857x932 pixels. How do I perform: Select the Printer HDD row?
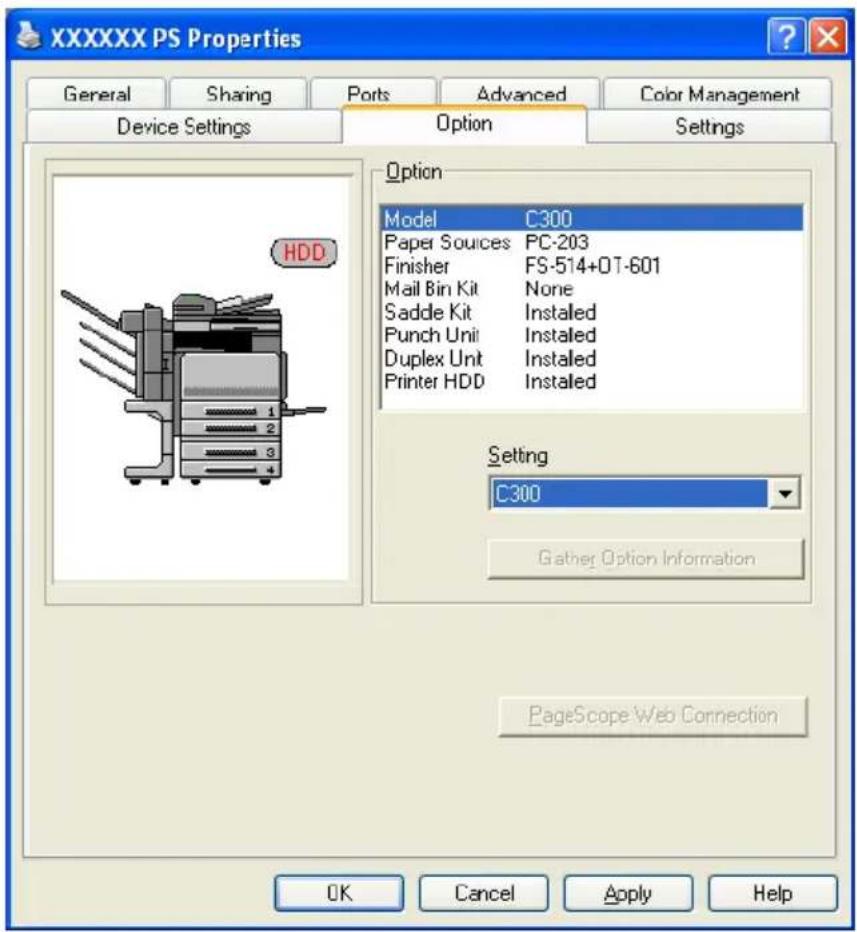pos(591,381)
